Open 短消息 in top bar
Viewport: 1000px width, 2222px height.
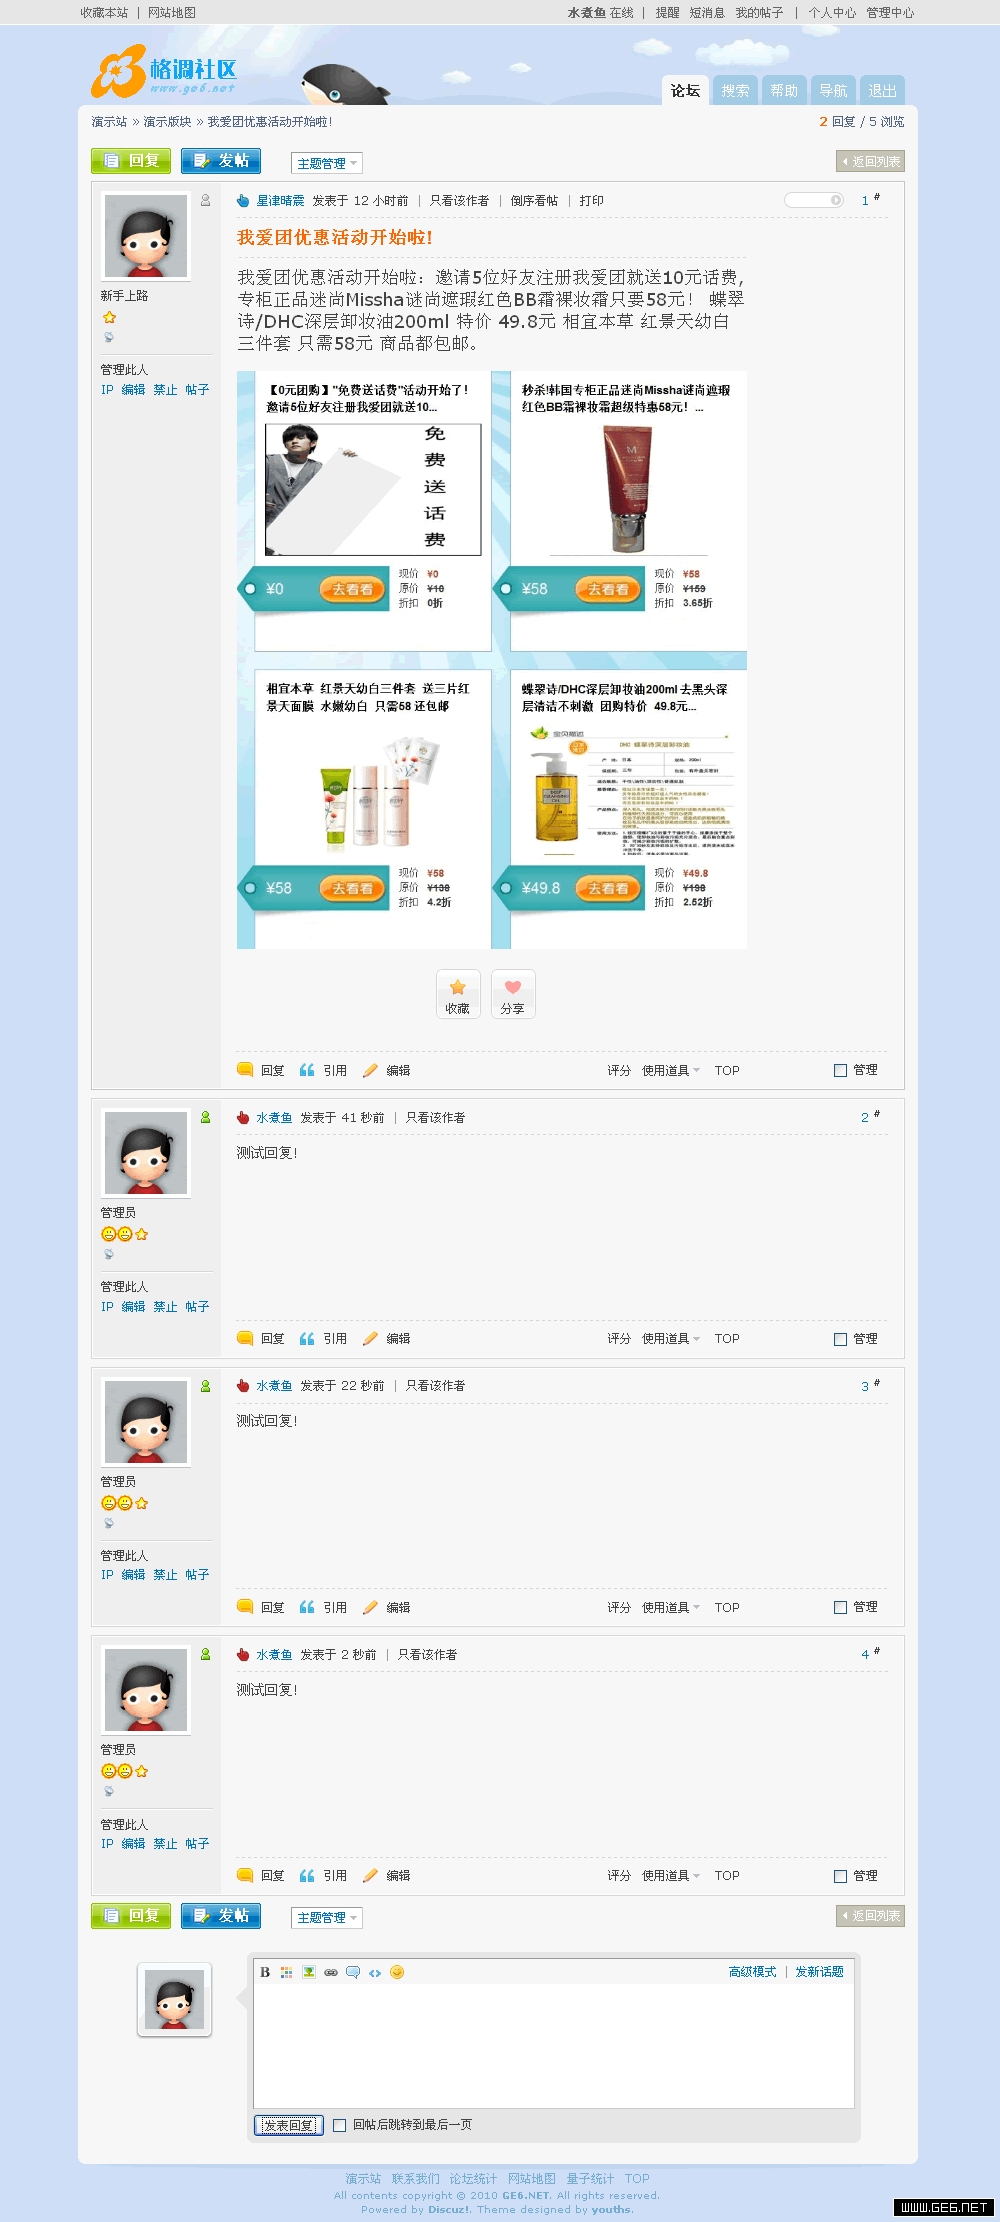coord(707,13)
